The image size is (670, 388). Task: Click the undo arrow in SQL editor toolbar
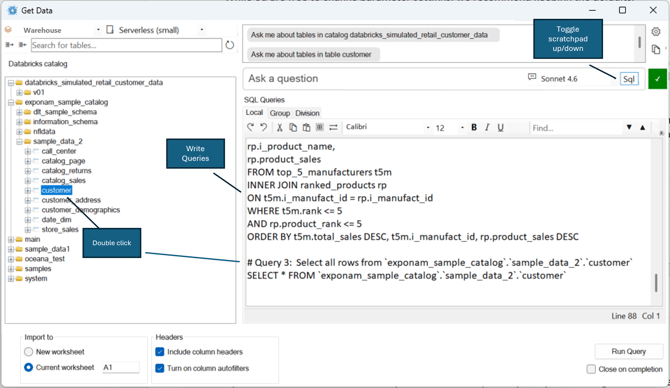coord(264,127)
